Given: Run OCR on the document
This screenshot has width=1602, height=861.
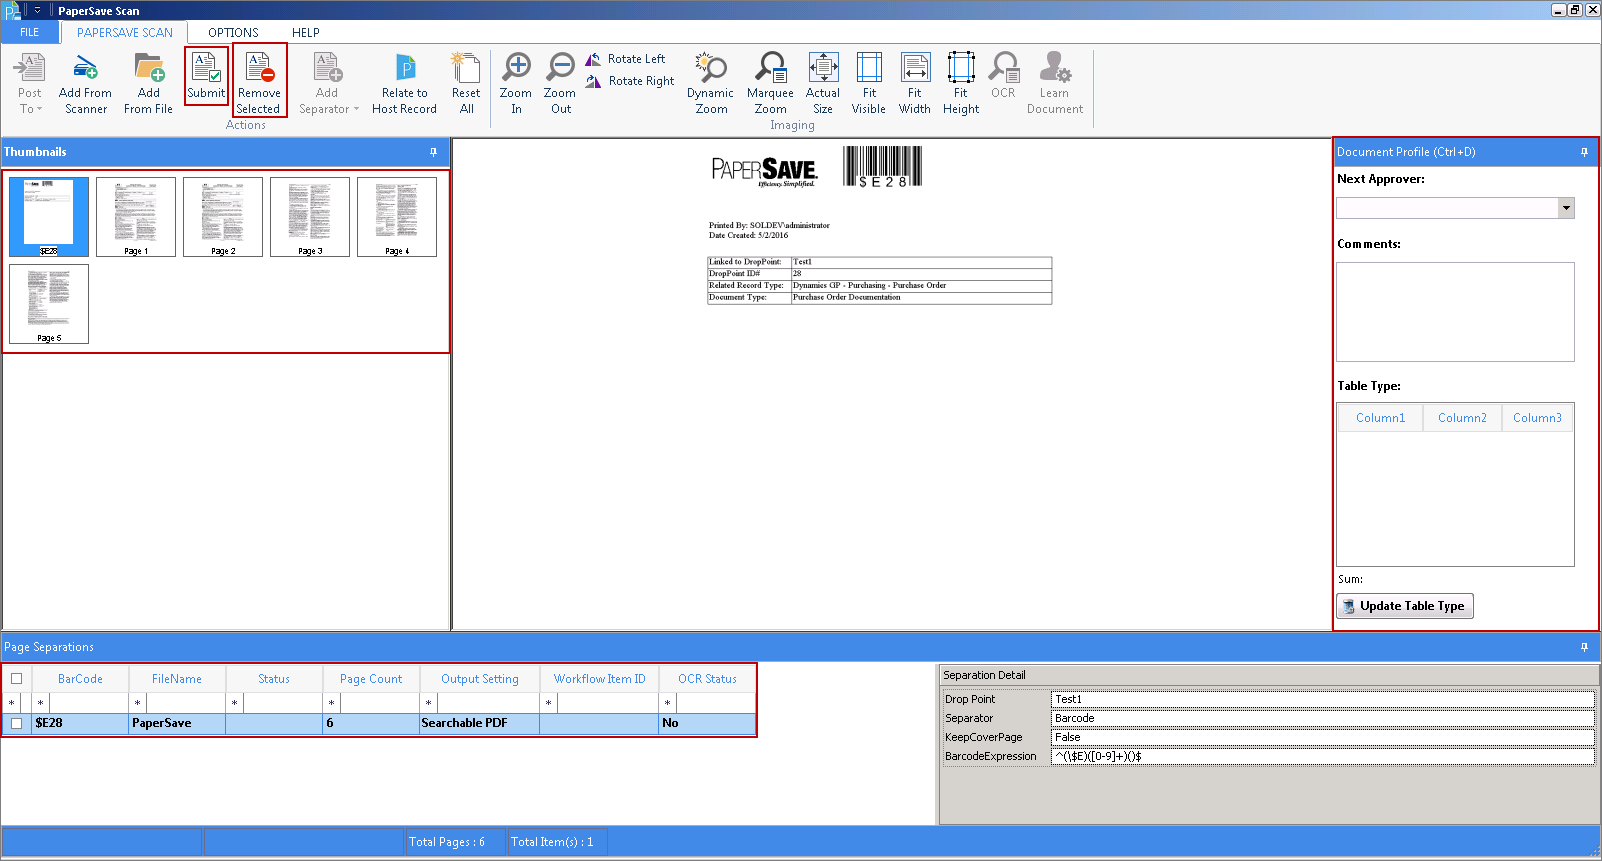Looking at the screenshot, I should [1003, 76].
